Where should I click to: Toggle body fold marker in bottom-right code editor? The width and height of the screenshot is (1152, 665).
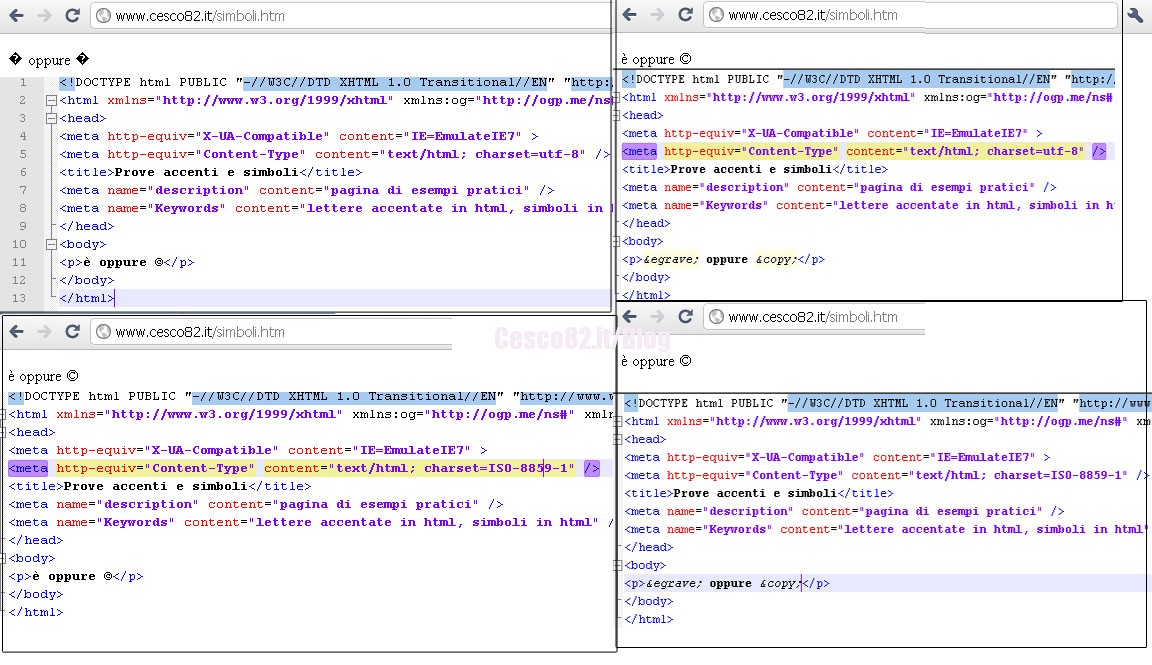618,566
